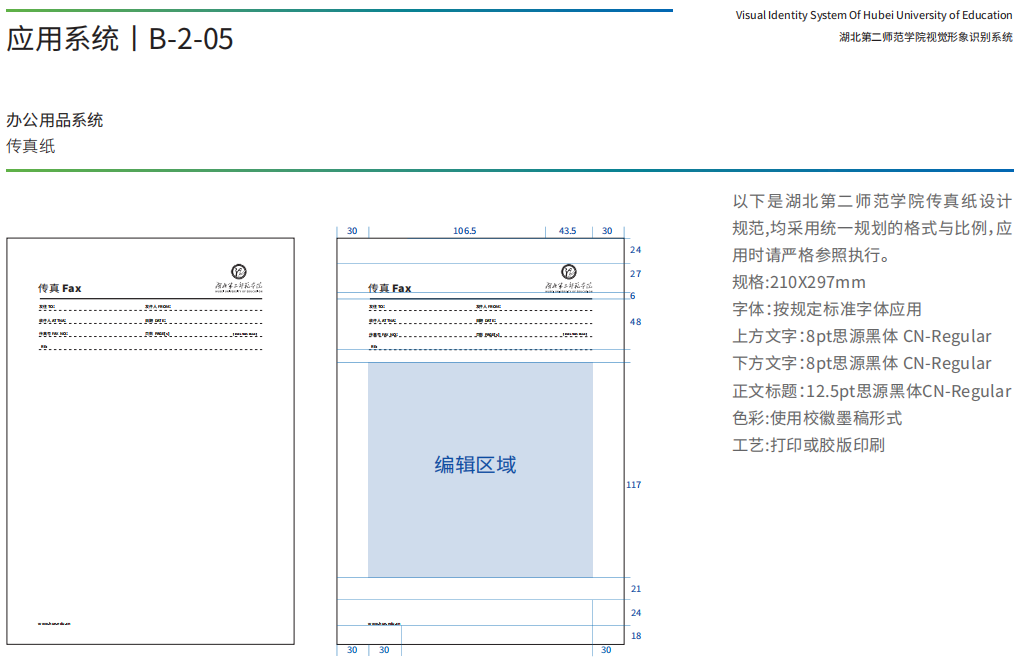Click the 18 dimension label at the bottom right
Screen dimensions: 1023x668
pos(635,636)
